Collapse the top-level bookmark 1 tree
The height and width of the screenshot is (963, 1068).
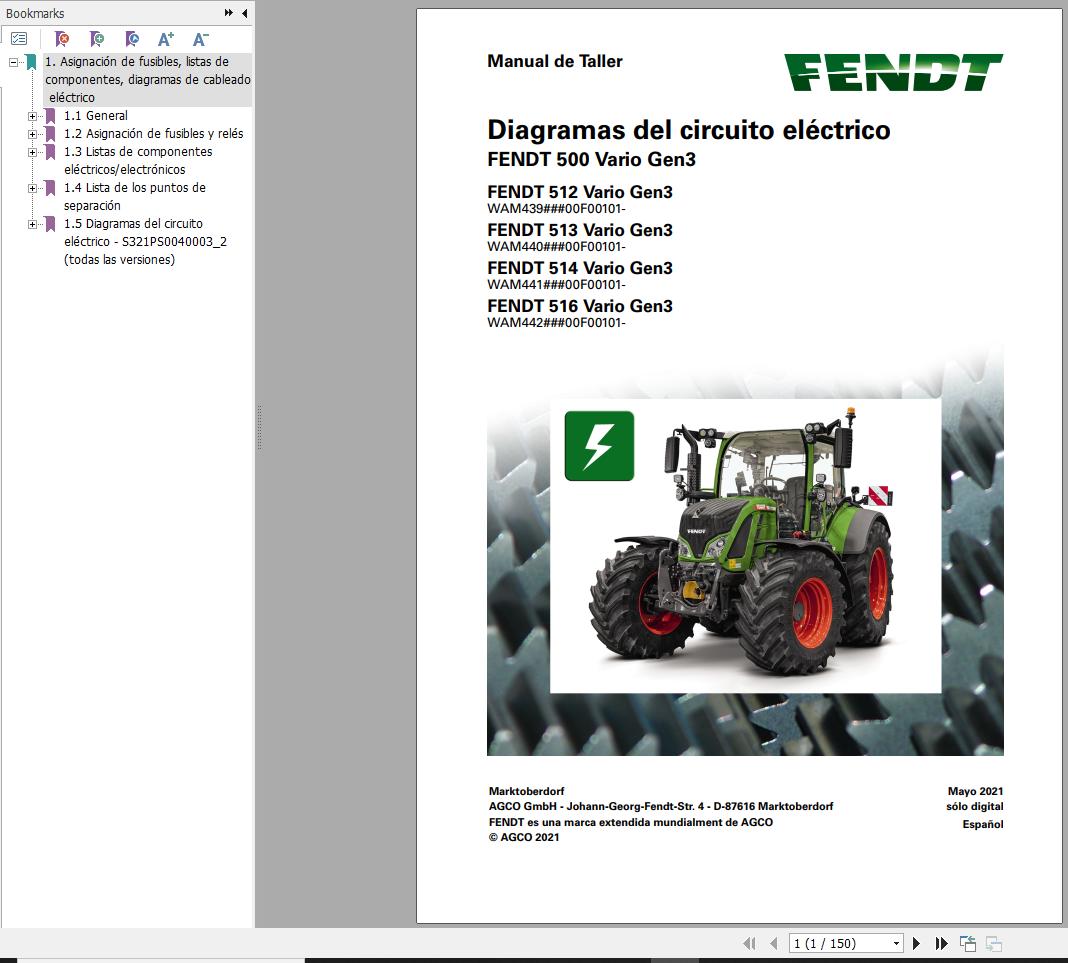(x=13, y=62)
